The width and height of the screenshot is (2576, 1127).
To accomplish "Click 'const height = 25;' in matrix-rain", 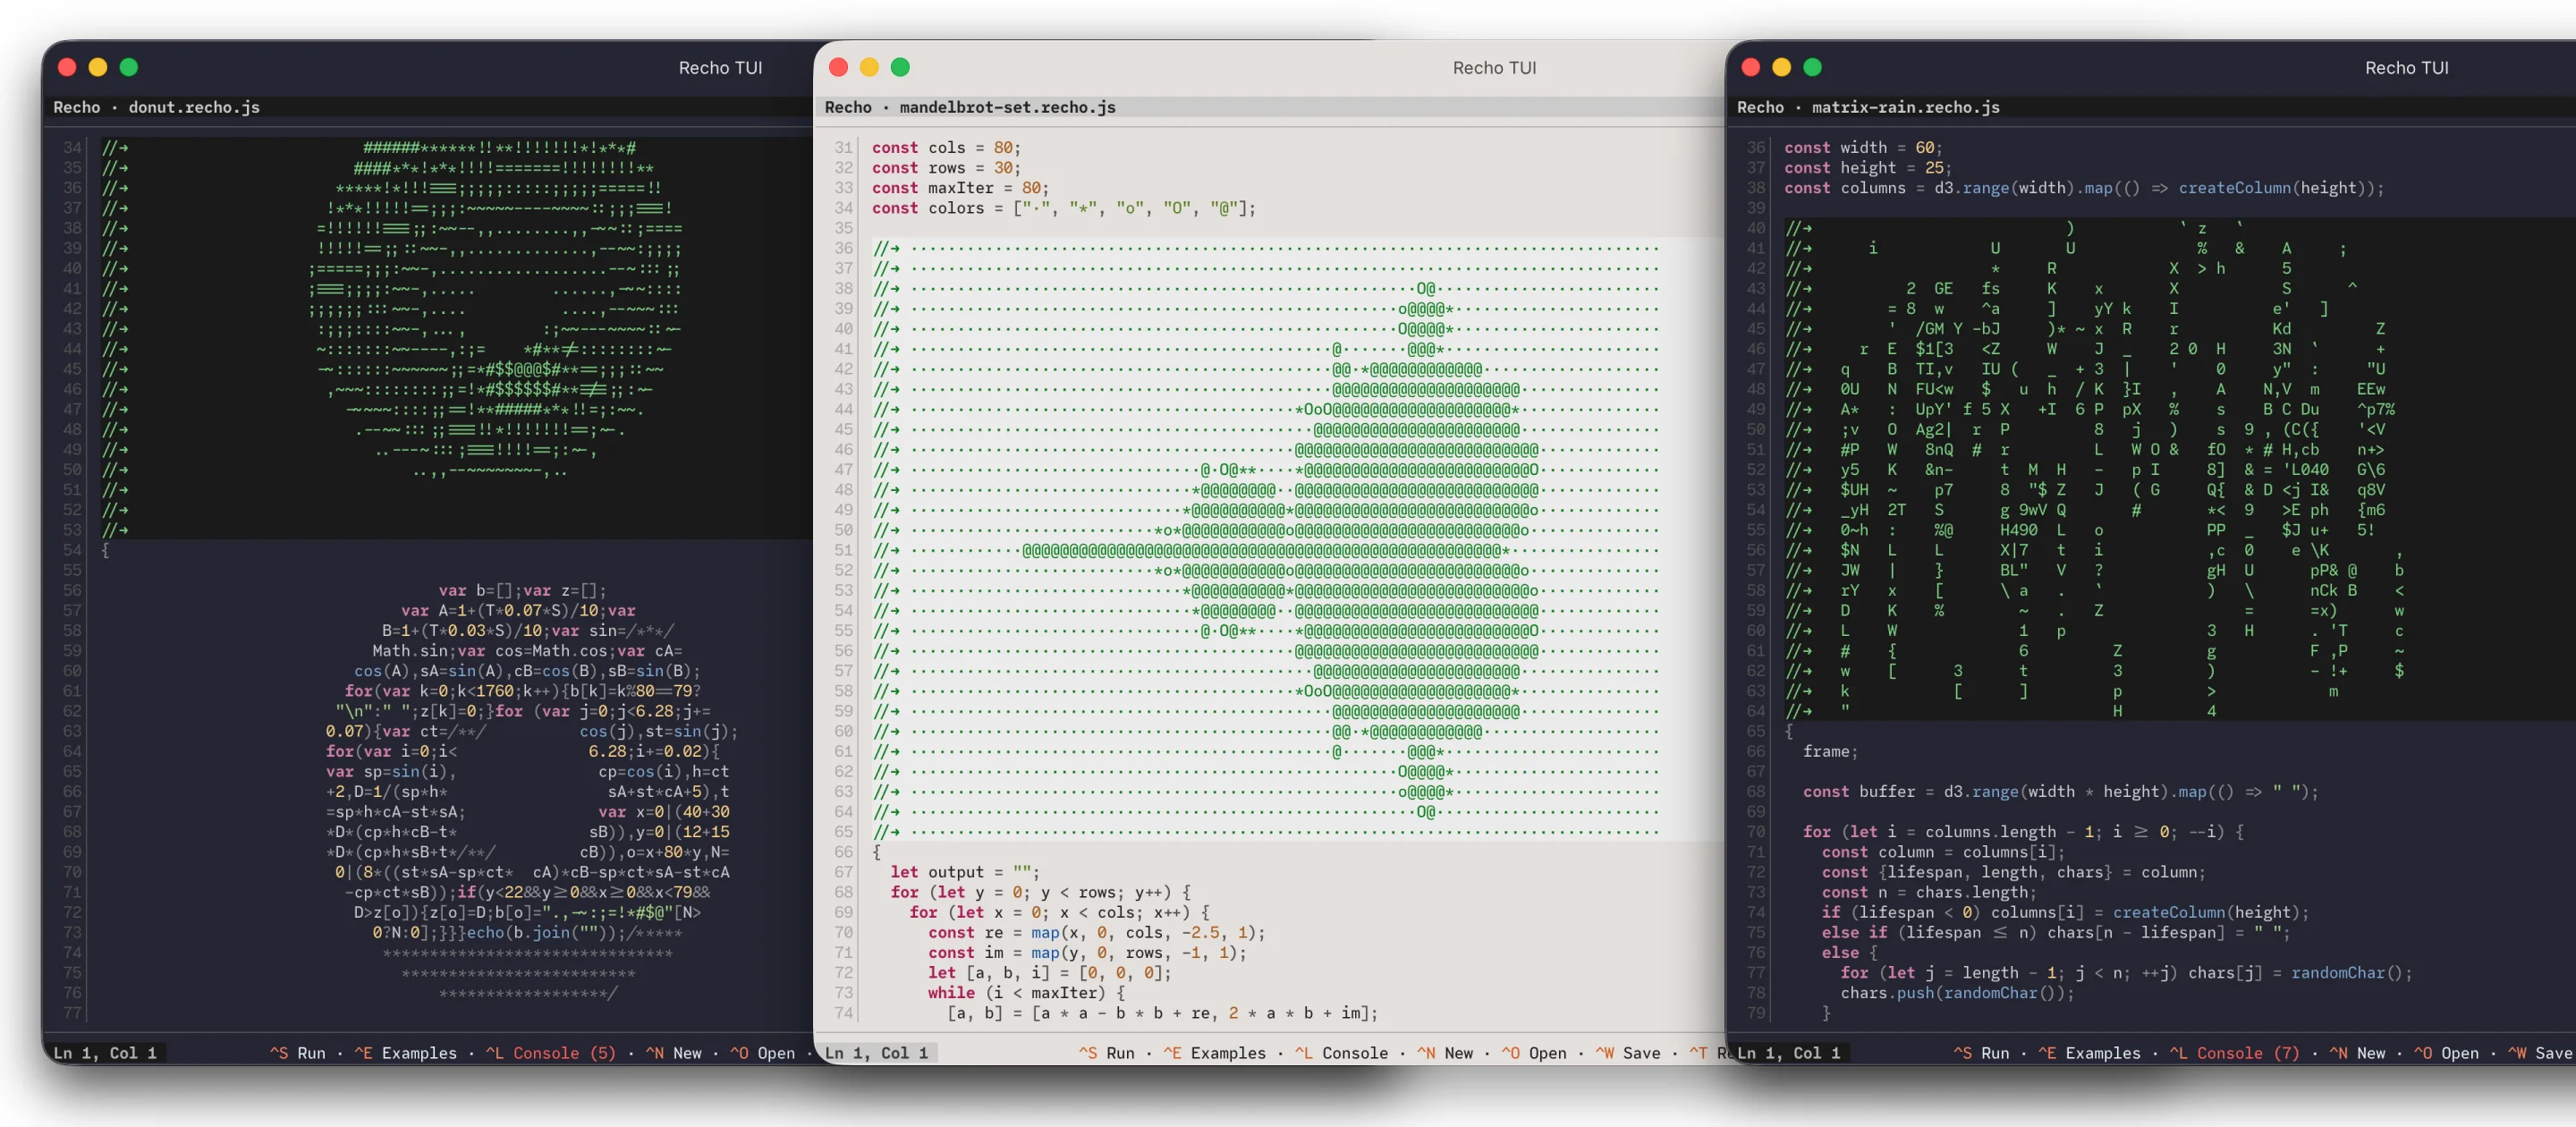I will pos(1868,168).
